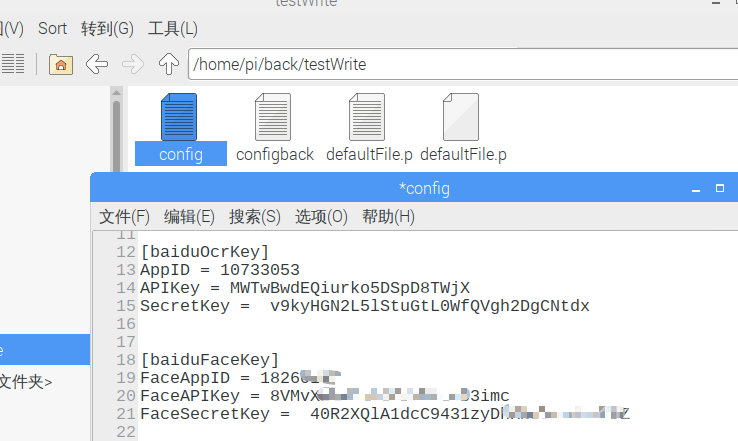
Task: Click the home folder toolbar icon
Action: [x=61, y=65]
